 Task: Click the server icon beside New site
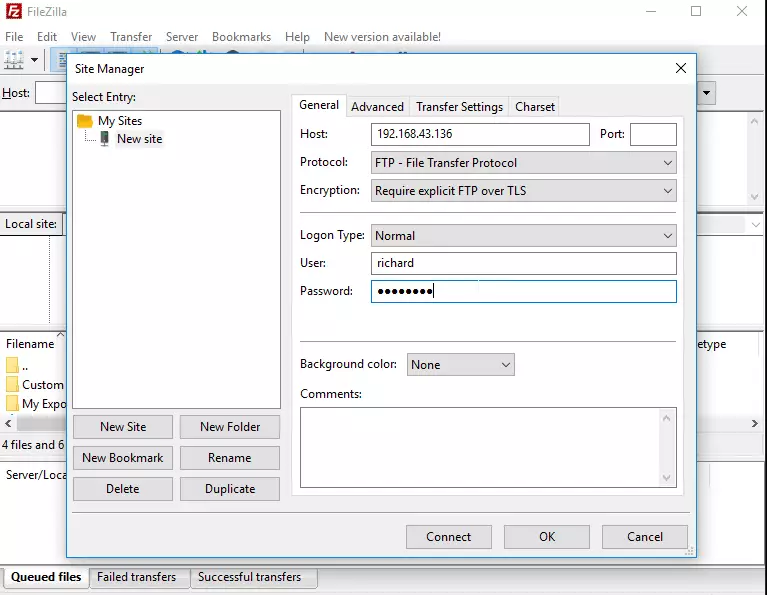pyautogui.click(x=104, y=138)
